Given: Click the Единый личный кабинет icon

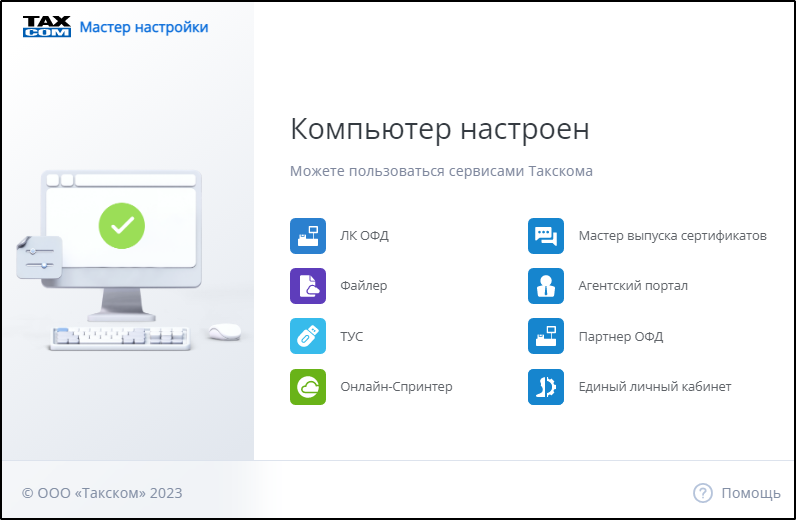Looking at the screenshot, I should tap(546, 387).
